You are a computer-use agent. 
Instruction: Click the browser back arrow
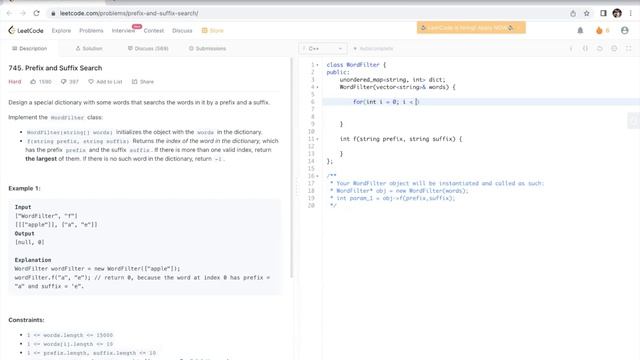[9, 13]
